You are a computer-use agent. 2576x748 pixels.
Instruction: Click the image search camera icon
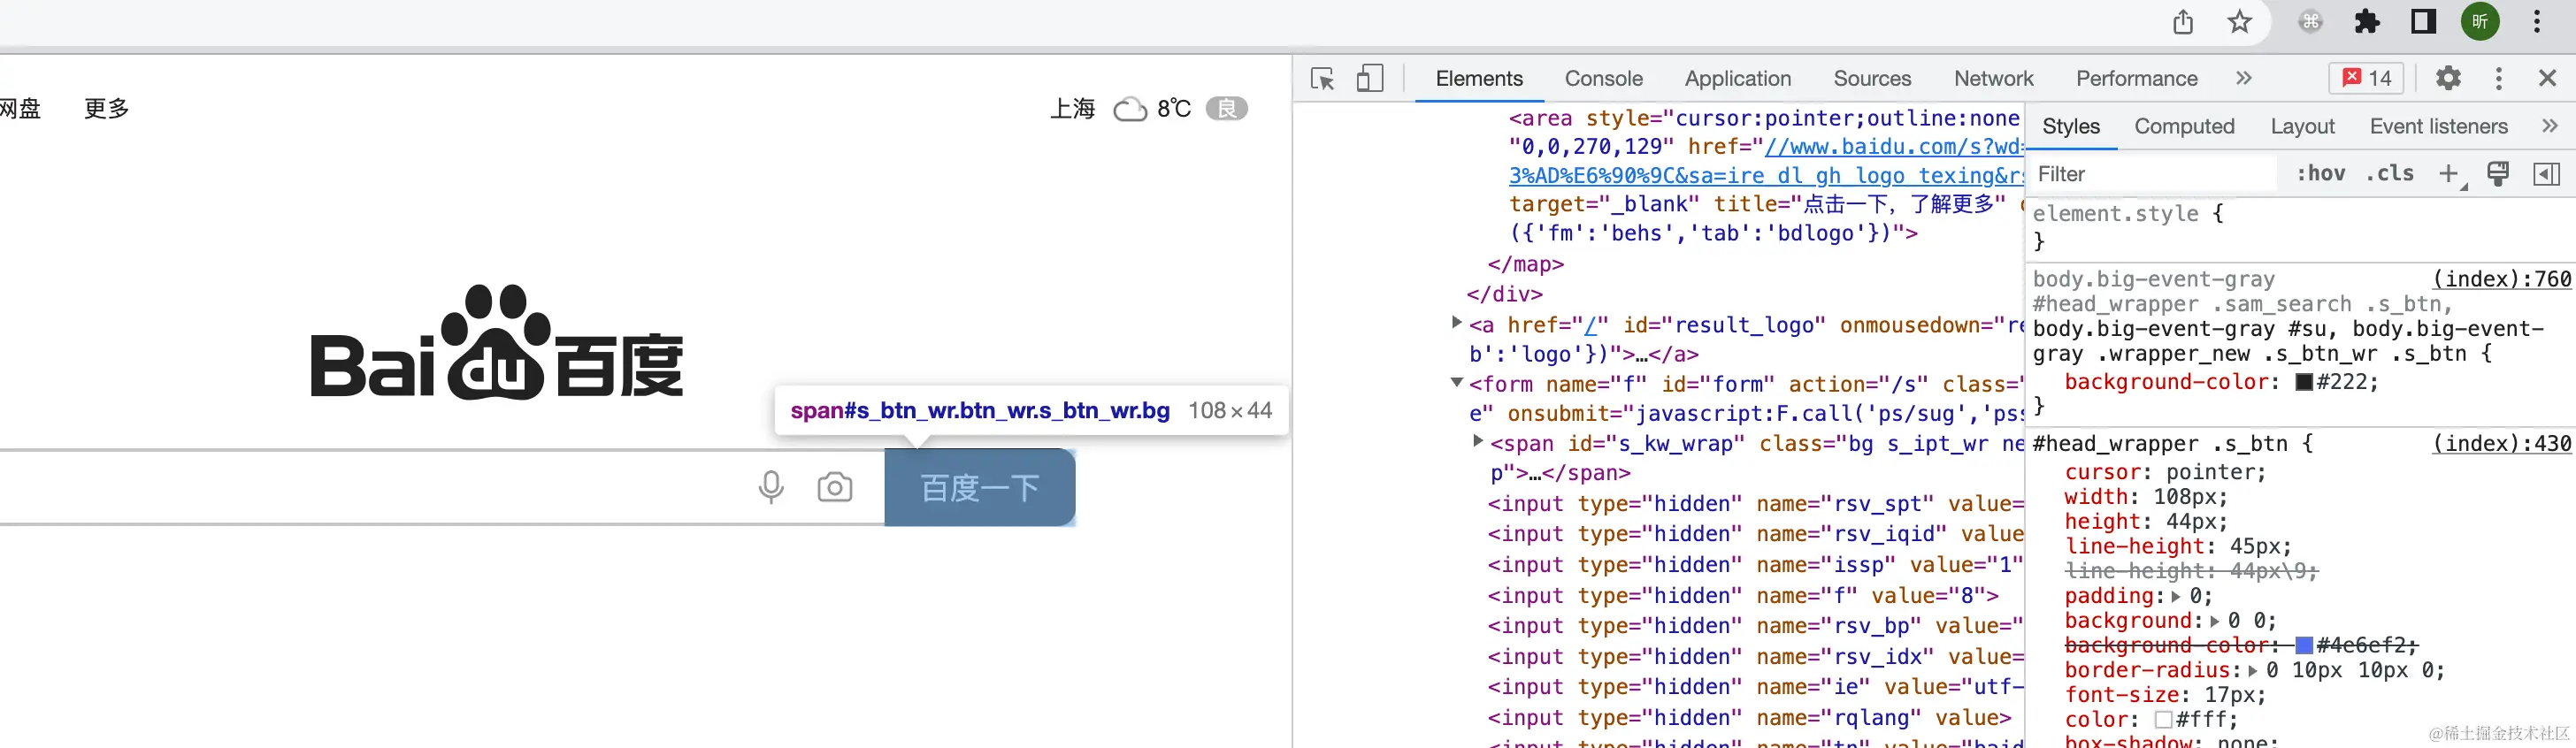pos(834,487)
